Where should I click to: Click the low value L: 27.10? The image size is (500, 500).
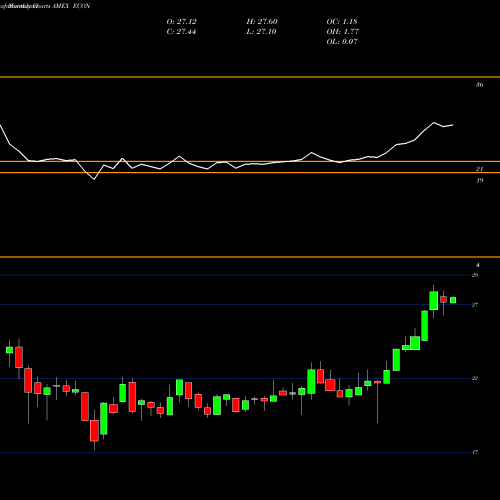click(261, 32)
